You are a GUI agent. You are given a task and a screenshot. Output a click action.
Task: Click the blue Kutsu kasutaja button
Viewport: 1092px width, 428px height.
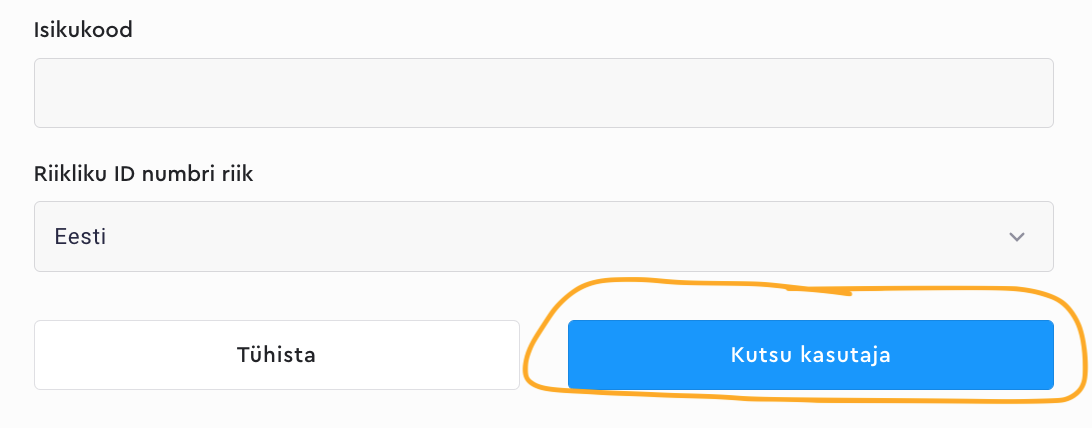click(x=810, y=355)
